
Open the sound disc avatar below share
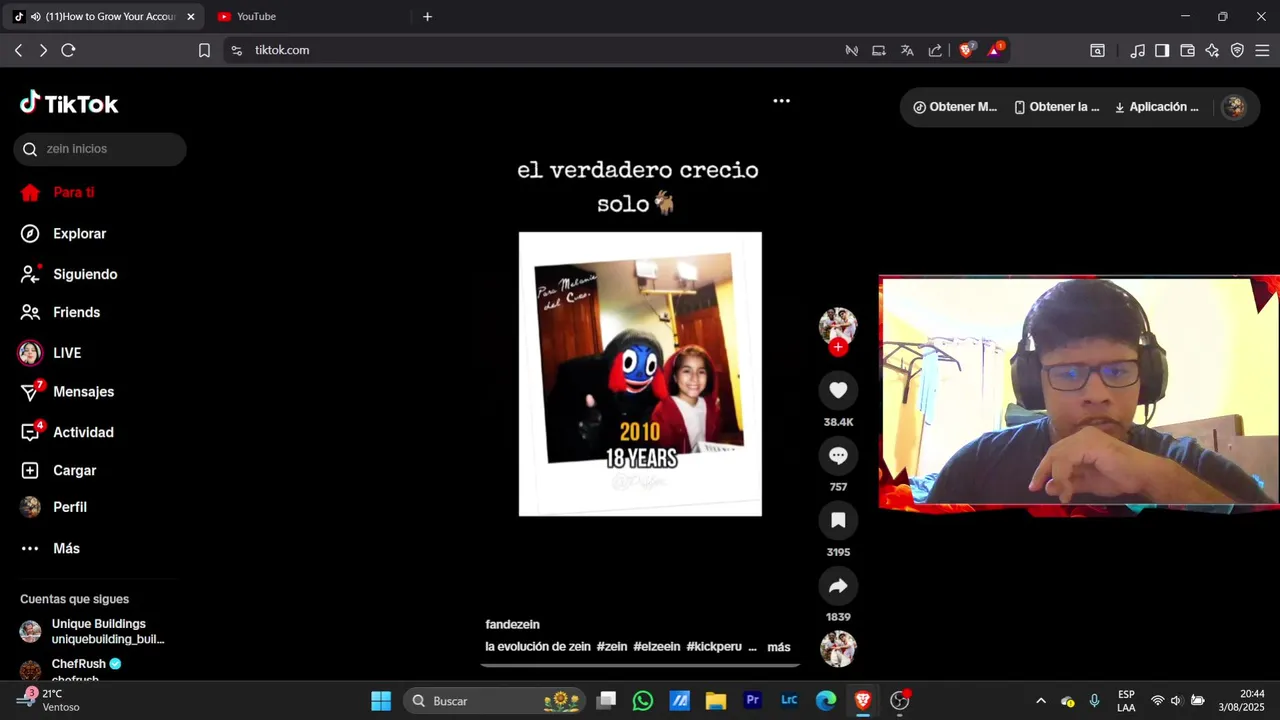click(x=838, y=649)
